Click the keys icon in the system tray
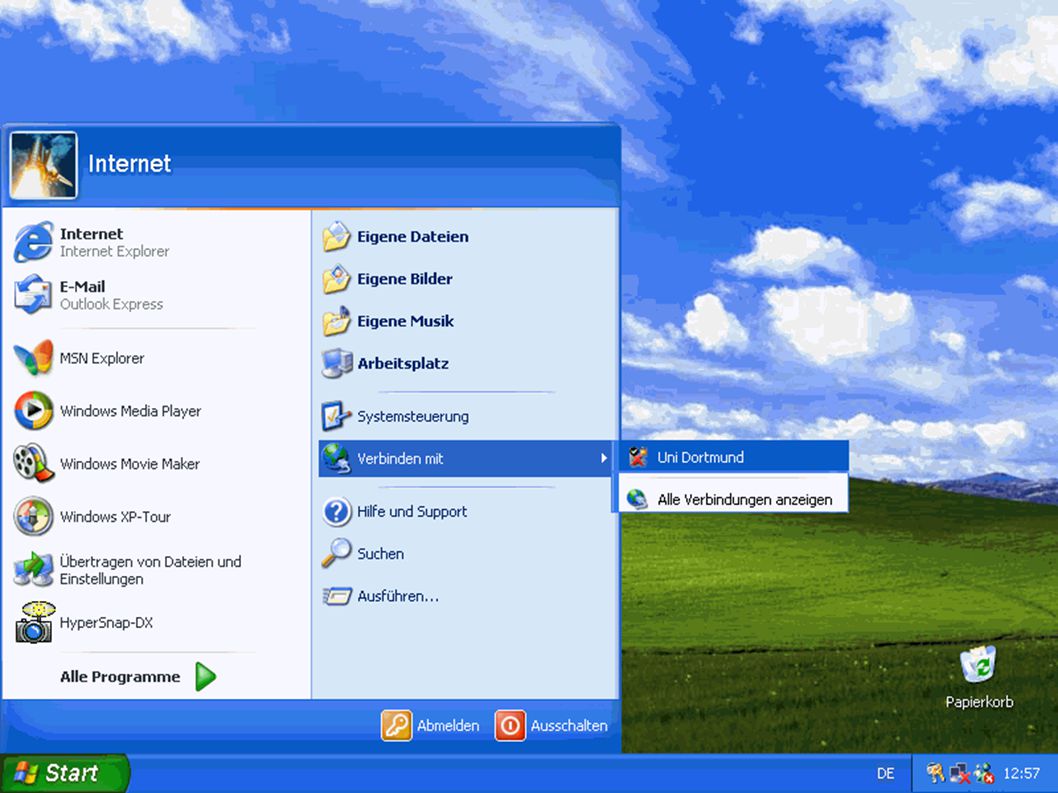Image resolution: width=1058 pixels, height=793 pixels. tap(935, 773)
